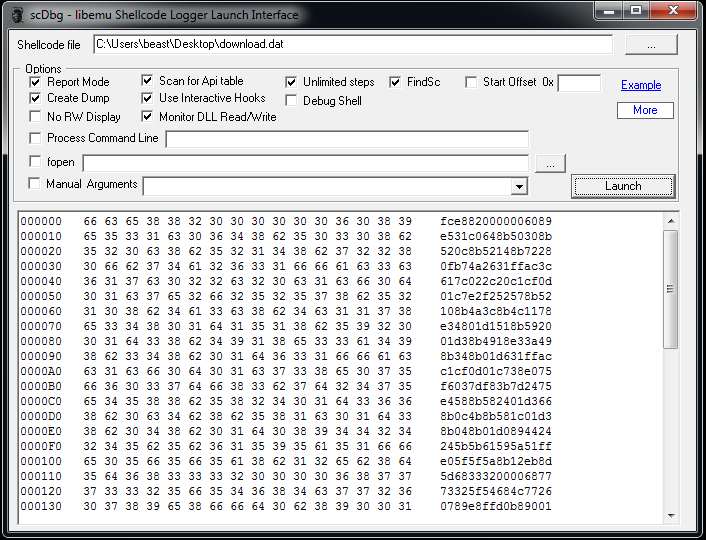Viewport: 706px width, 540px height.
Task: Select offset 000080 row label
Action: pos(41,341)
